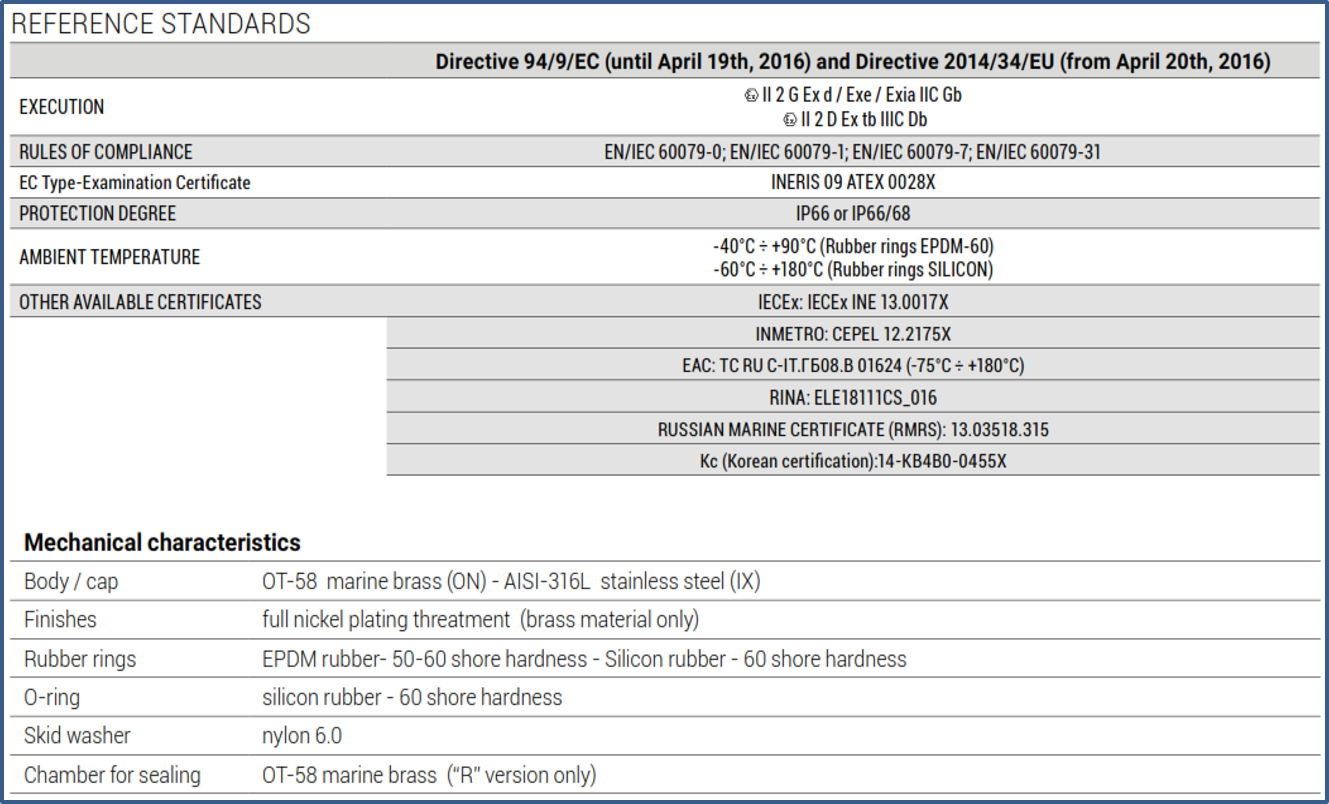Select the INERIS 09 ATEX 0028X value
Viewport: 1329px width, 804px height.
[x=853, y=183]
